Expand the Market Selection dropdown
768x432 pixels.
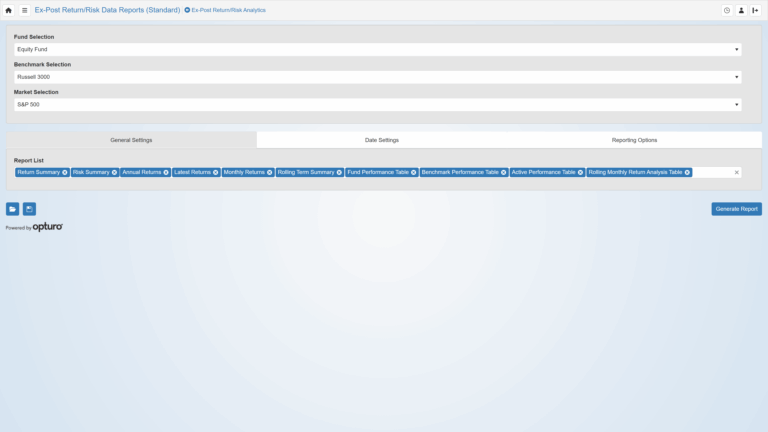[x=377, y=104]
